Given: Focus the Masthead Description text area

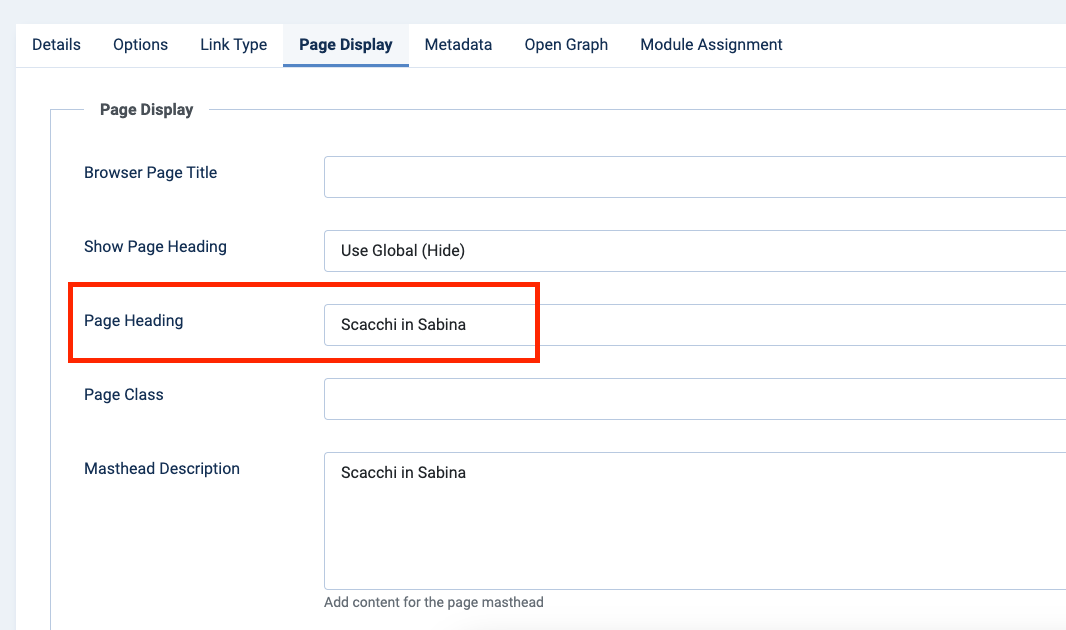Looking at the screenshot, I should tap(694, 530).
